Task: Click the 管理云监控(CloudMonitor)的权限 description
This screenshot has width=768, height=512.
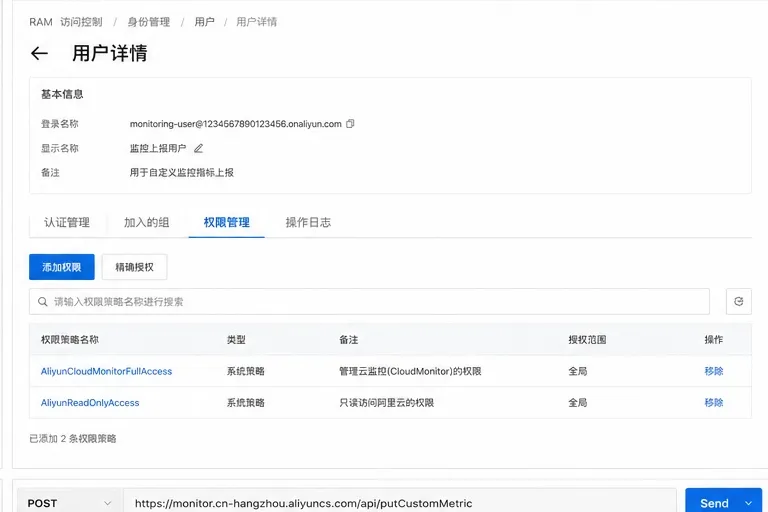Action: point(410,371)
